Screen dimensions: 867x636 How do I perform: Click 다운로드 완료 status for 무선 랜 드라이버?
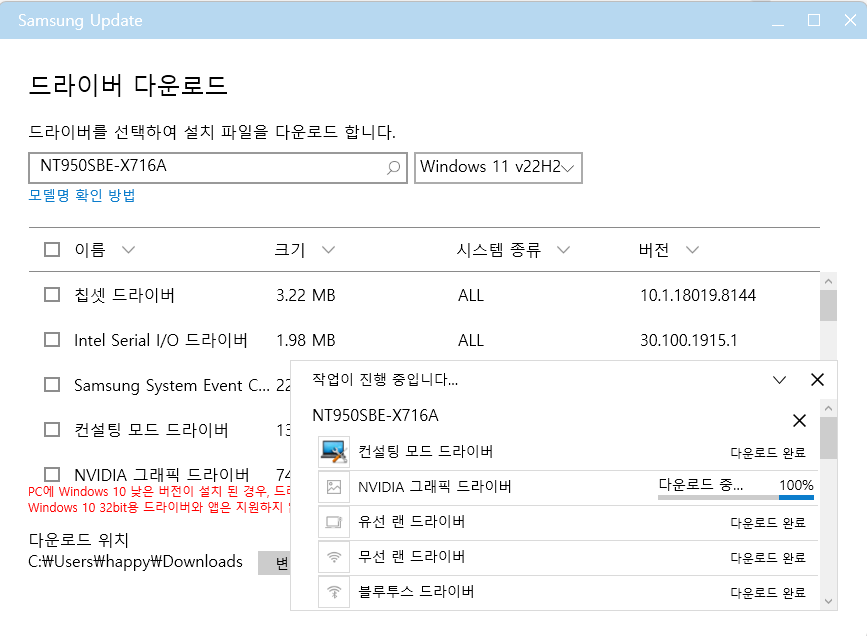[x=768, y=557]
